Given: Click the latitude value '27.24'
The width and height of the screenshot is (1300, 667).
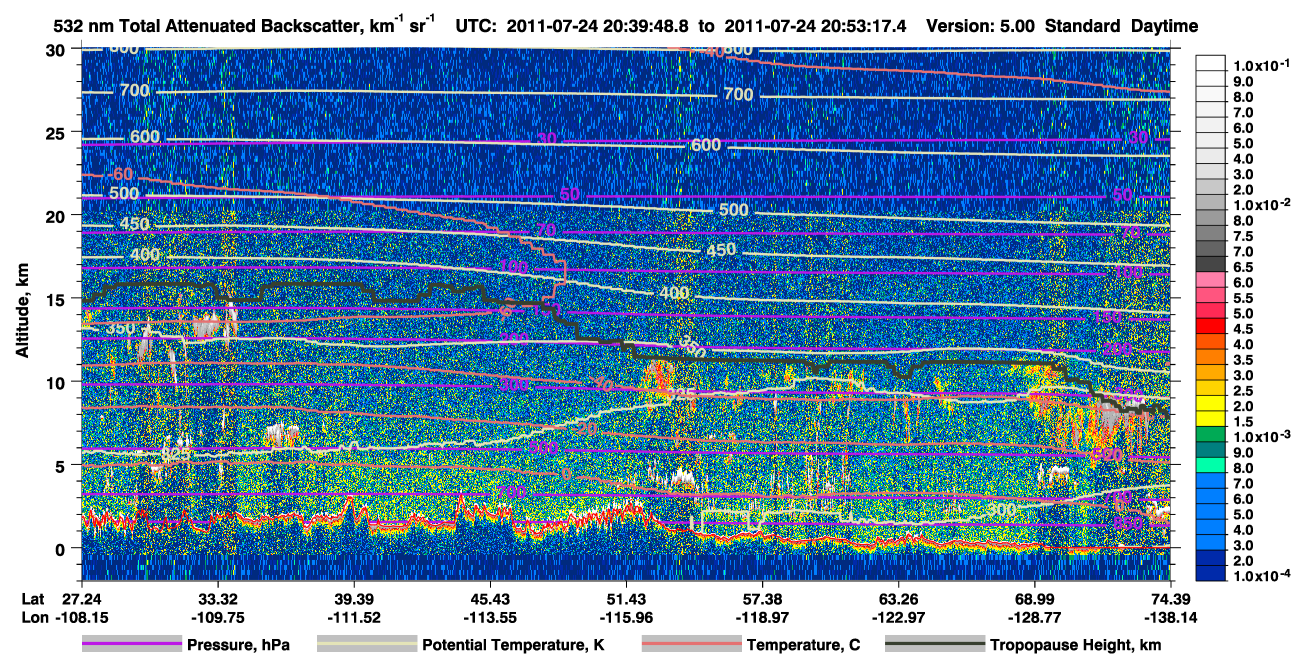Looking at the screenshot, I should [x=83, y=598].
